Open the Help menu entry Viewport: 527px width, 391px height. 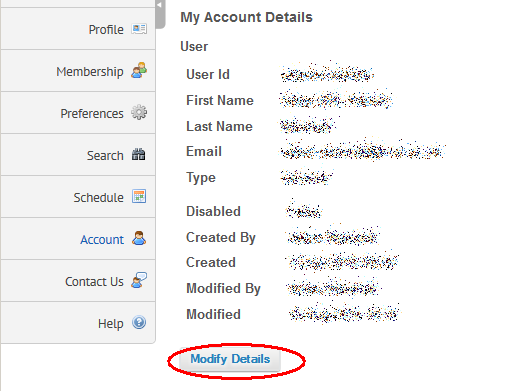coord(78,323)
